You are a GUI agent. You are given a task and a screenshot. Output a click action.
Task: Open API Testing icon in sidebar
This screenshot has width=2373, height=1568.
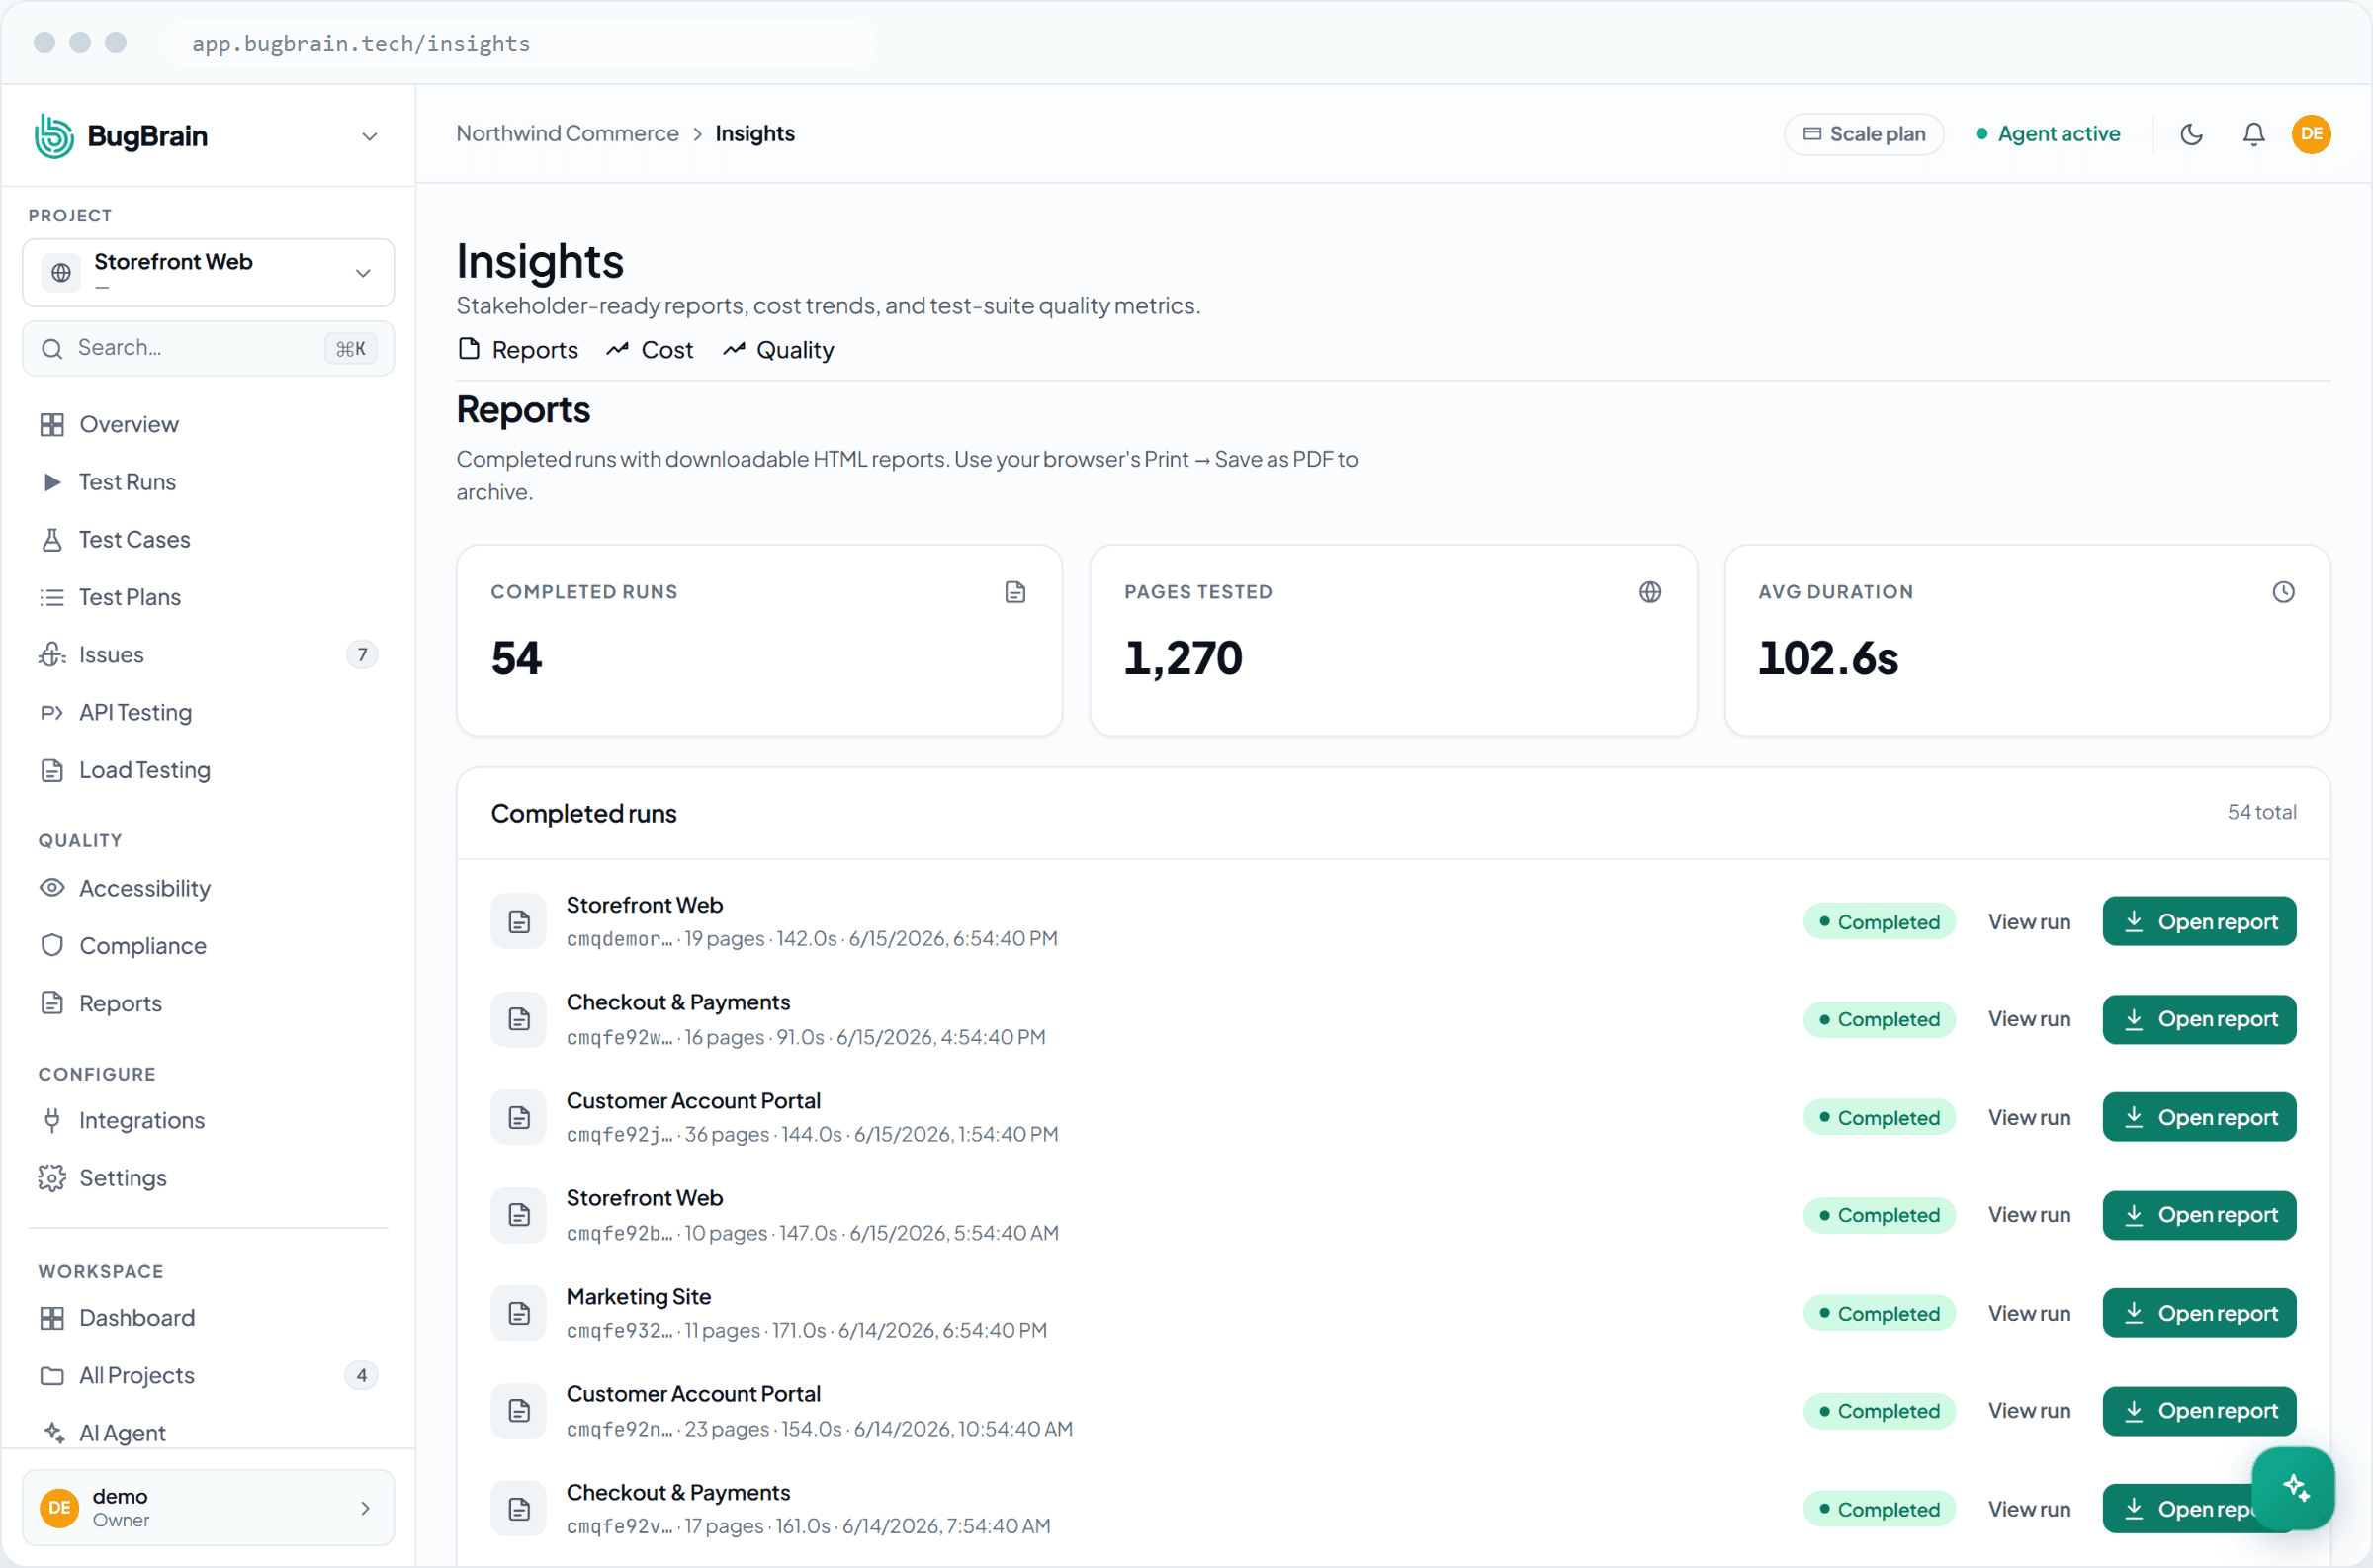click(52, 712)
